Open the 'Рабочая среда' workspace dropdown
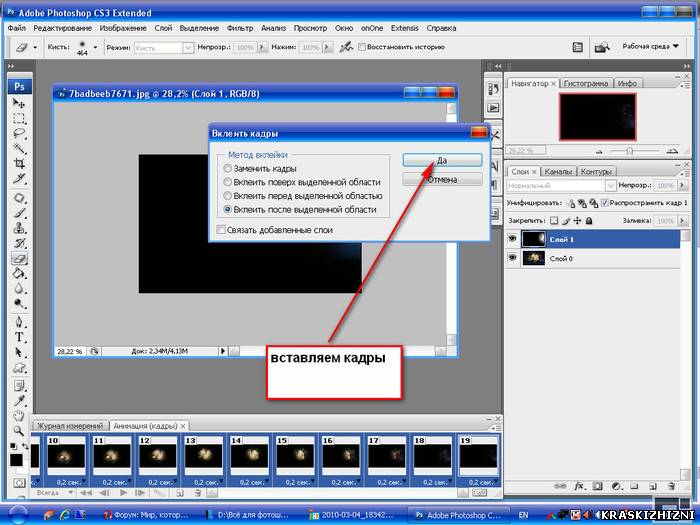This screenshot has height=525, width=700. [x=650, y=46]
